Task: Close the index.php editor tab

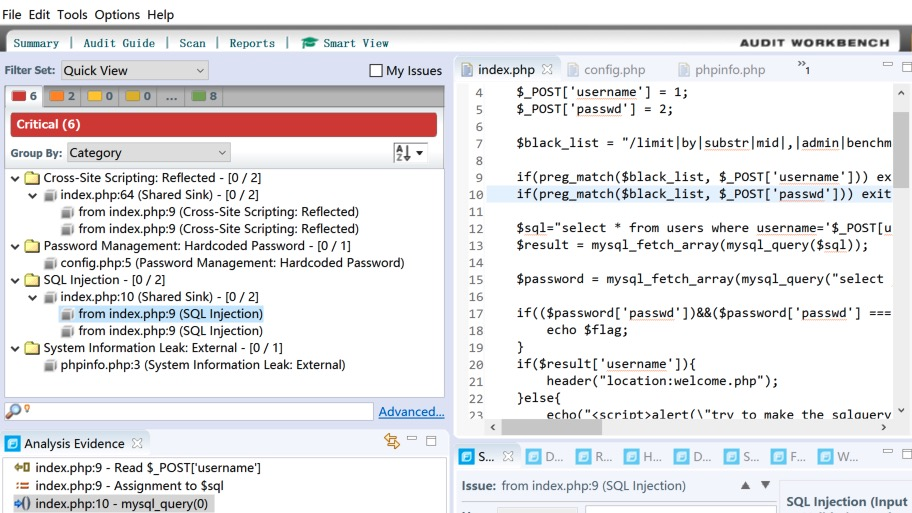Action: [547, 69]
